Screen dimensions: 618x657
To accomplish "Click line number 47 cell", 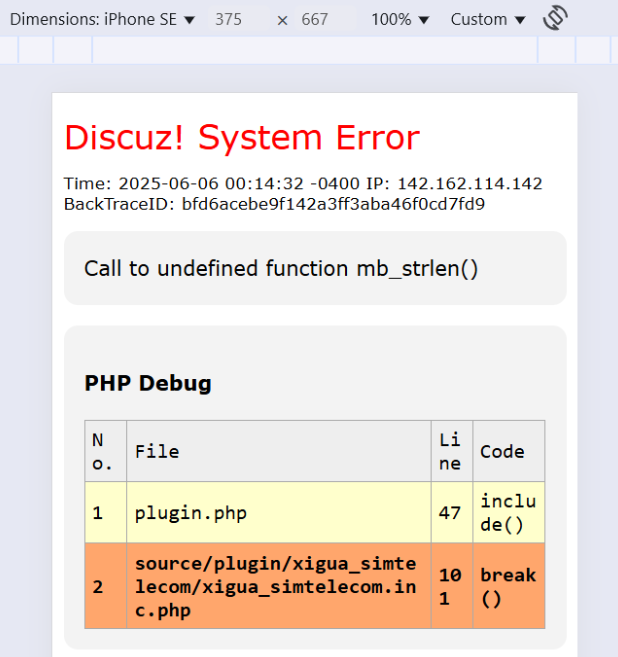I will point(450,513).
